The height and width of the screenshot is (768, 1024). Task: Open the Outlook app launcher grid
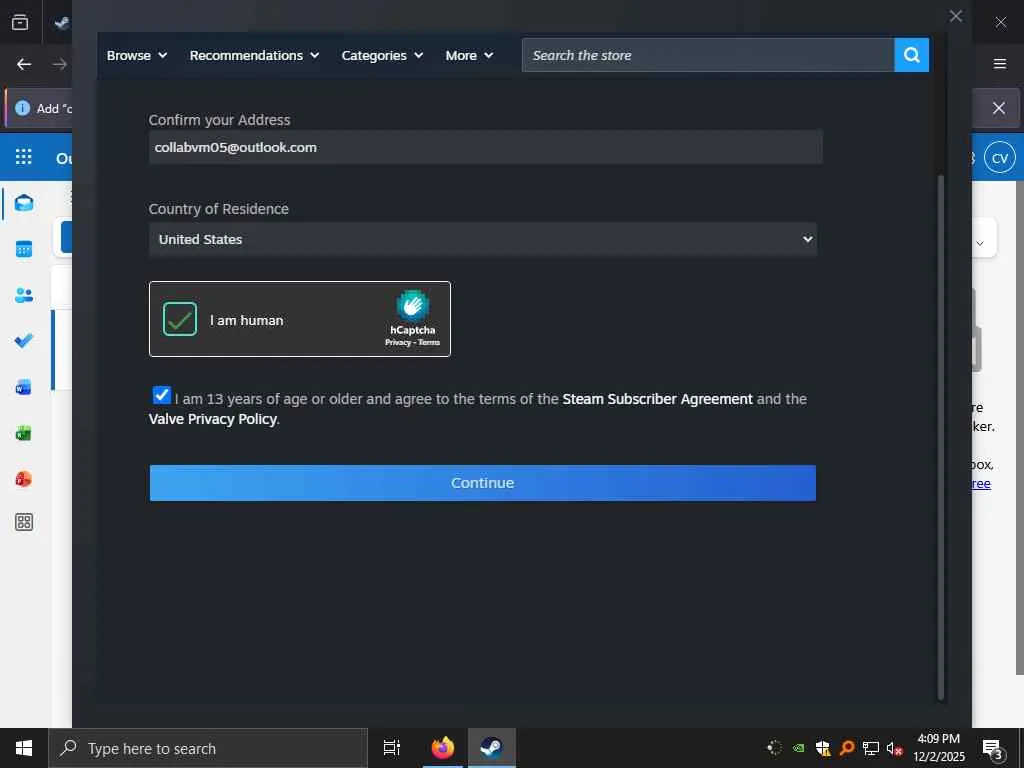24,157
